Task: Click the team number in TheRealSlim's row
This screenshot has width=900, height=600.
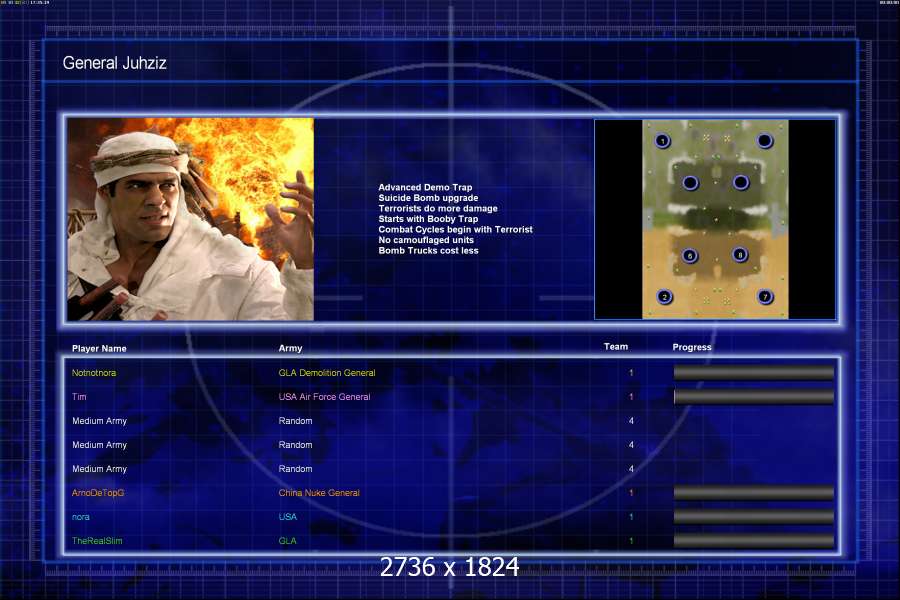Action: 631,541
